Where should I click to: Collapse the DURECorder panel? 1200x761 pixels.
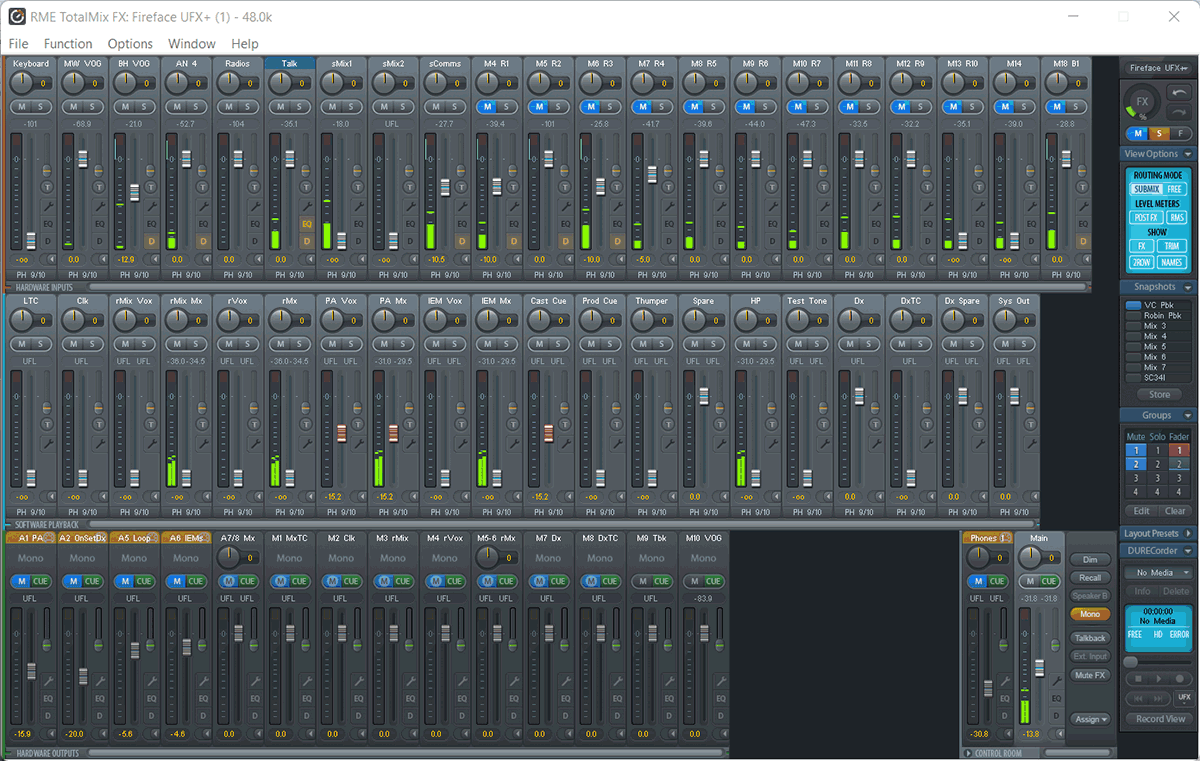(1188, 551)
